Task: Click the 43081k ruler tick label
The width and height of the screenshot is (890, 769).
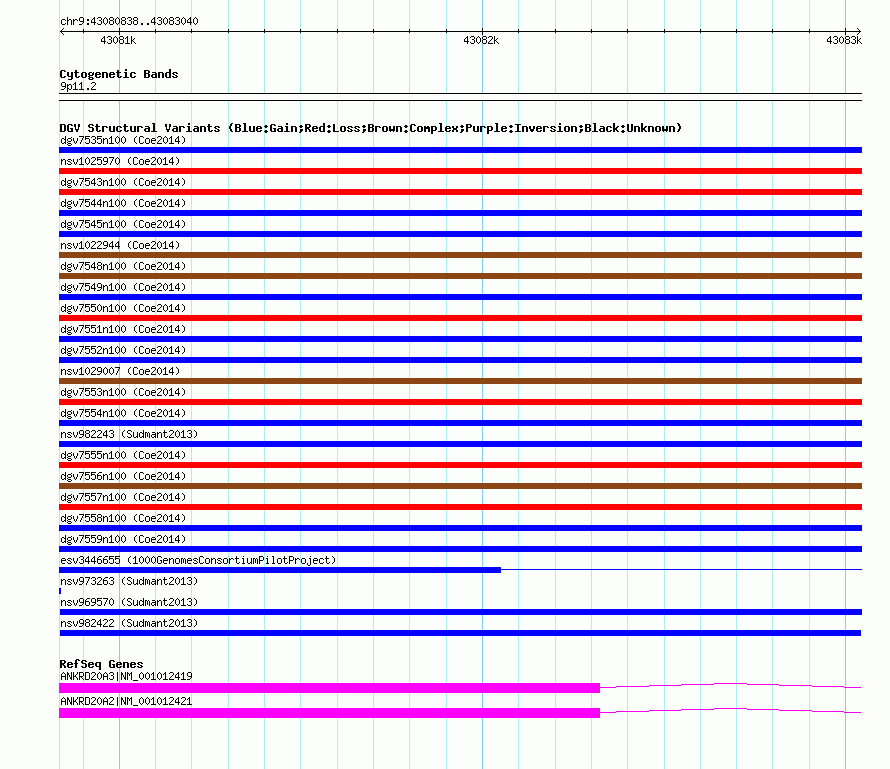Action: (x=118, y=40)
